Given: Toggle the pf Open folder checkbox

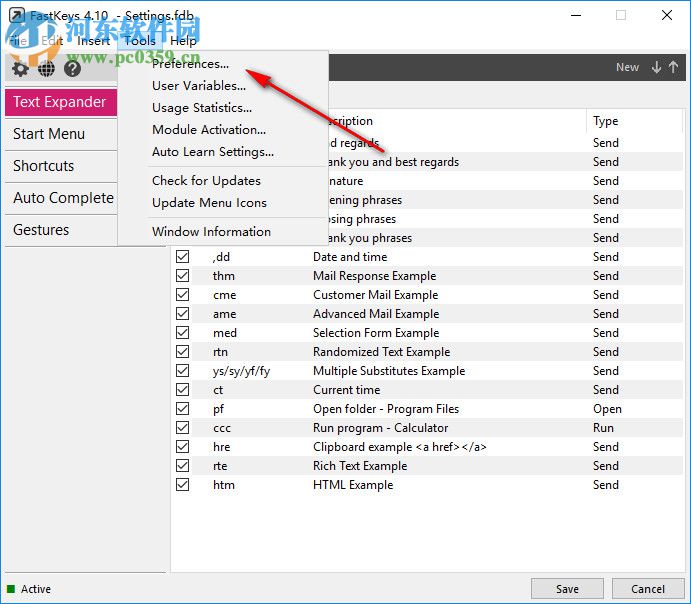Looking at the screenshot, I should pos(182,408).
